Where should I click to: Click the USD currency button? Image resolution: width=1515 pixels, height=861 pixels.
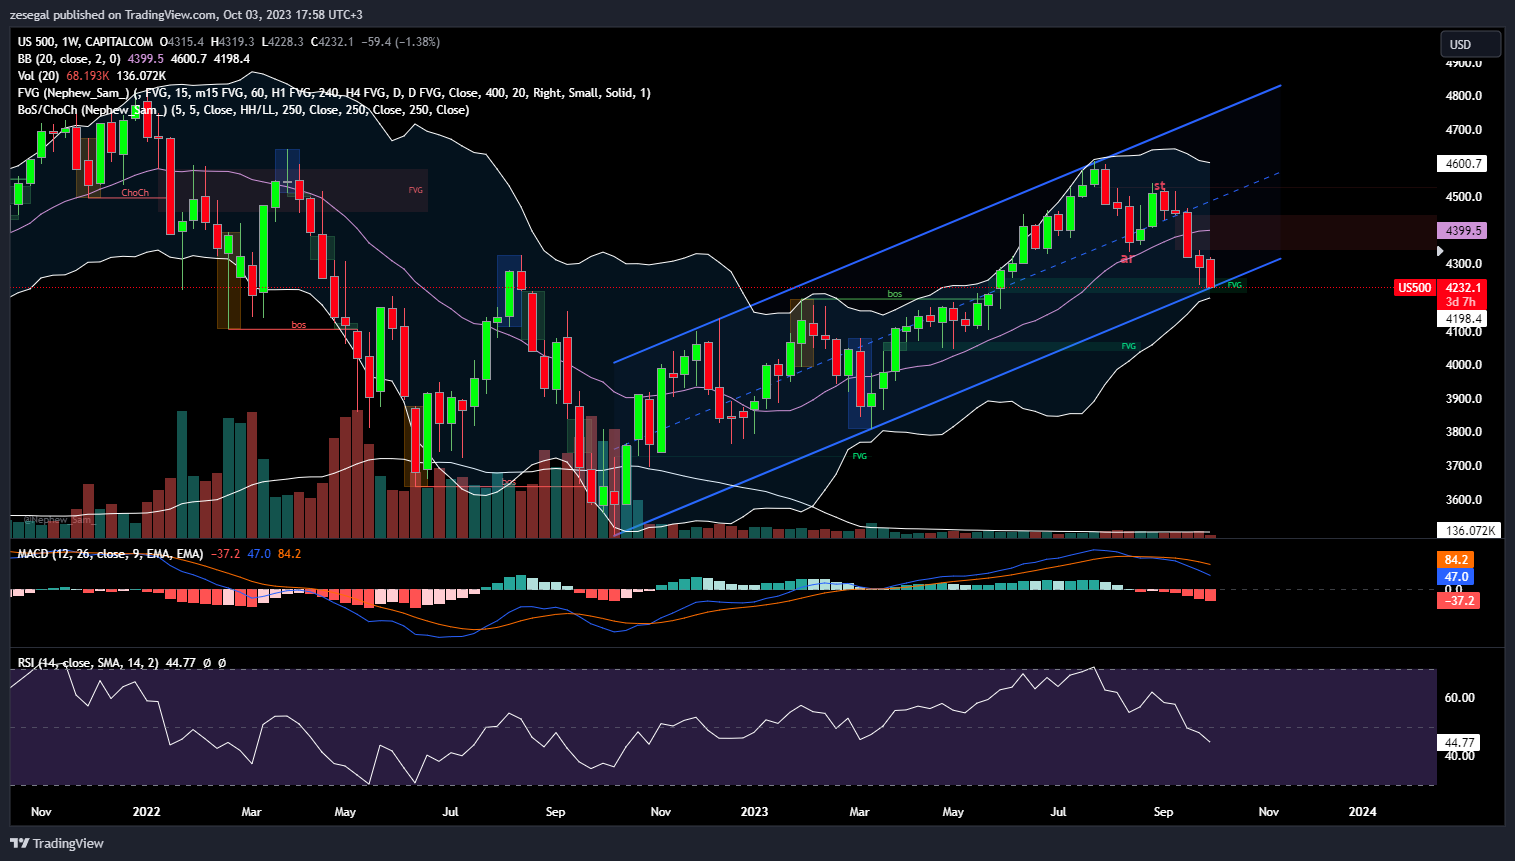(x=1470, y=44)
